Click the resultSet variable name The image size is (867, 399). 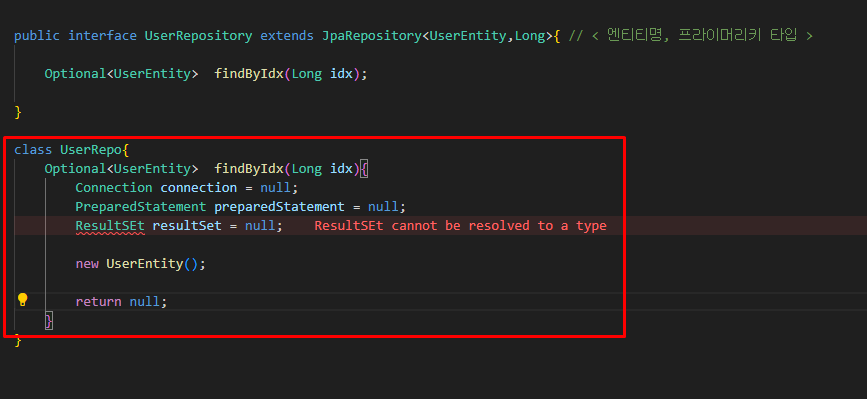[x=187, y=225]
